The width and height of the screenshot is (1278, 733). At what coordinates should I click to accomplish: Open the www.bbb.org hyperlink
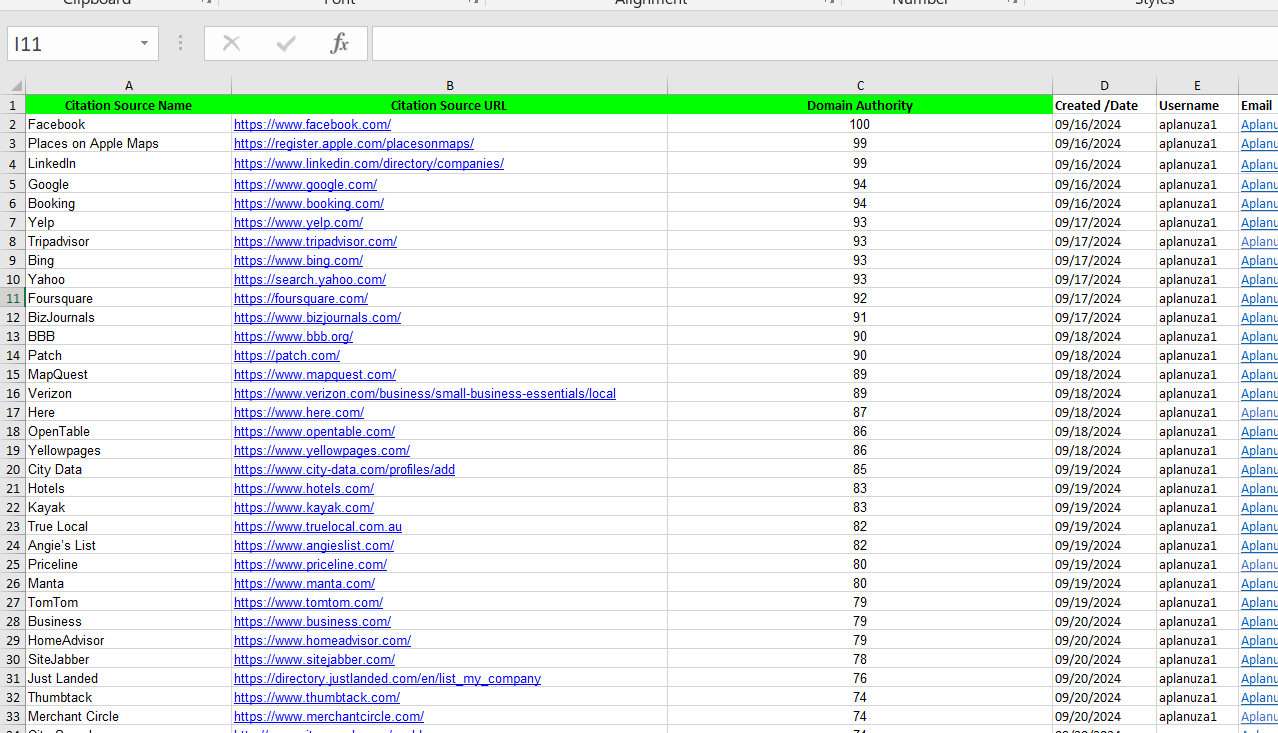tap(293, 337)
